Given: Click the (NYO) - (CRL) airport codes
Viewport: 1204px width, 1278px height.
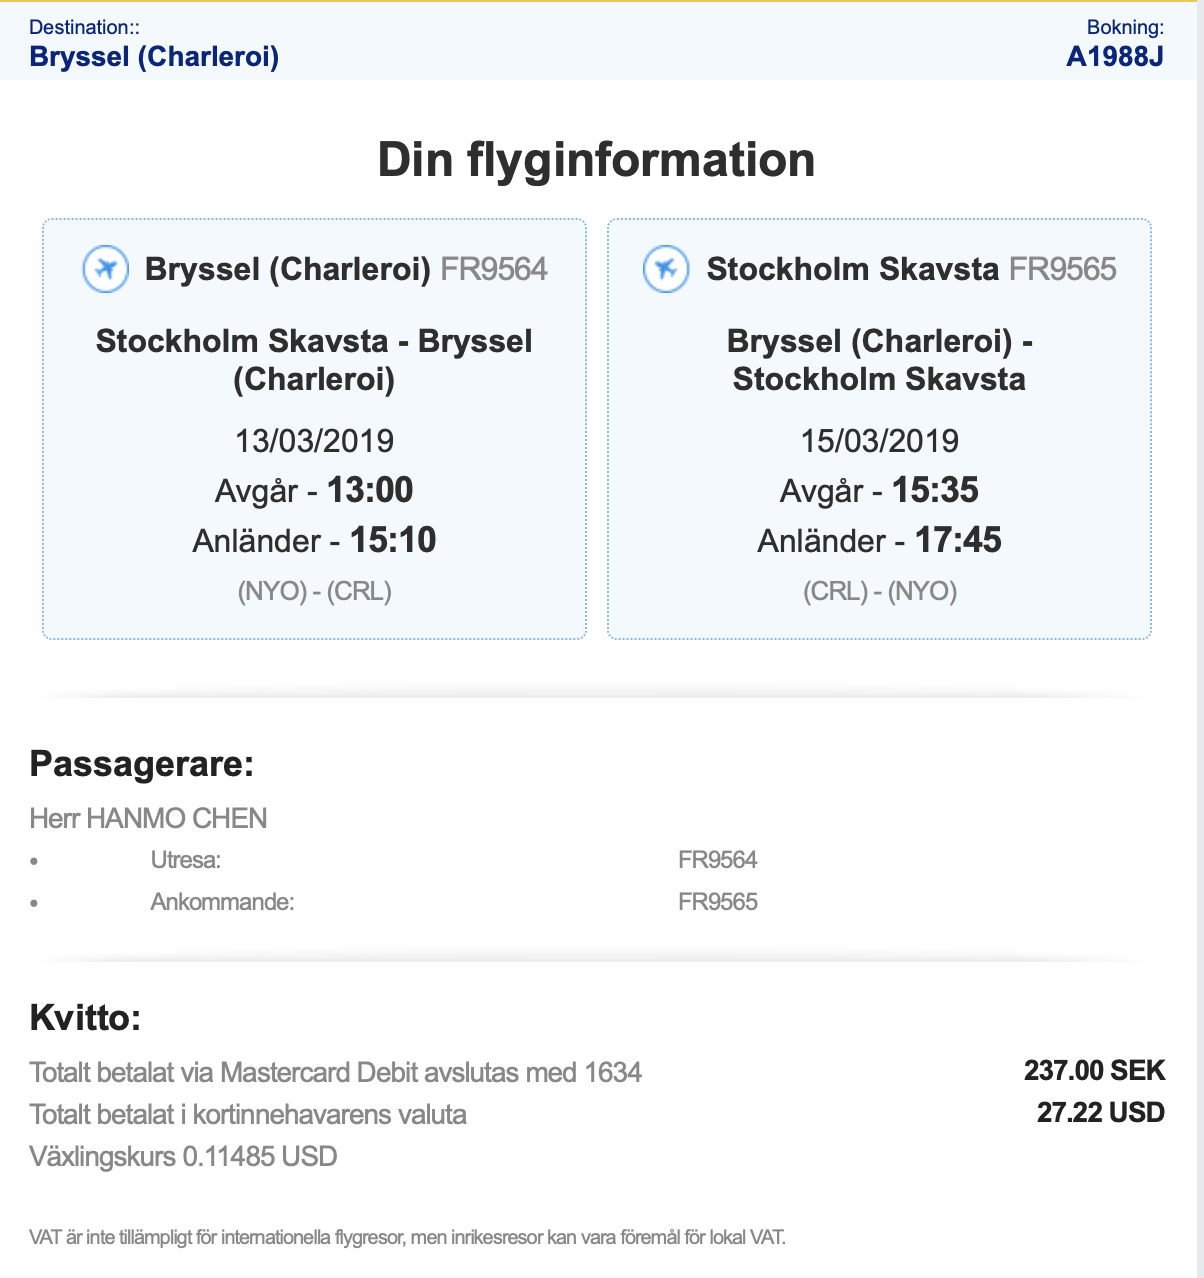Looking at the screenshot, I should (314, 591).
